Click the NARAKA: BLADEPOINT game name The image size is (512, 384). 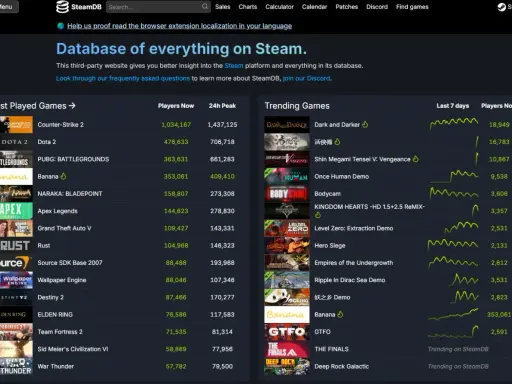click(x=70, y=194)
